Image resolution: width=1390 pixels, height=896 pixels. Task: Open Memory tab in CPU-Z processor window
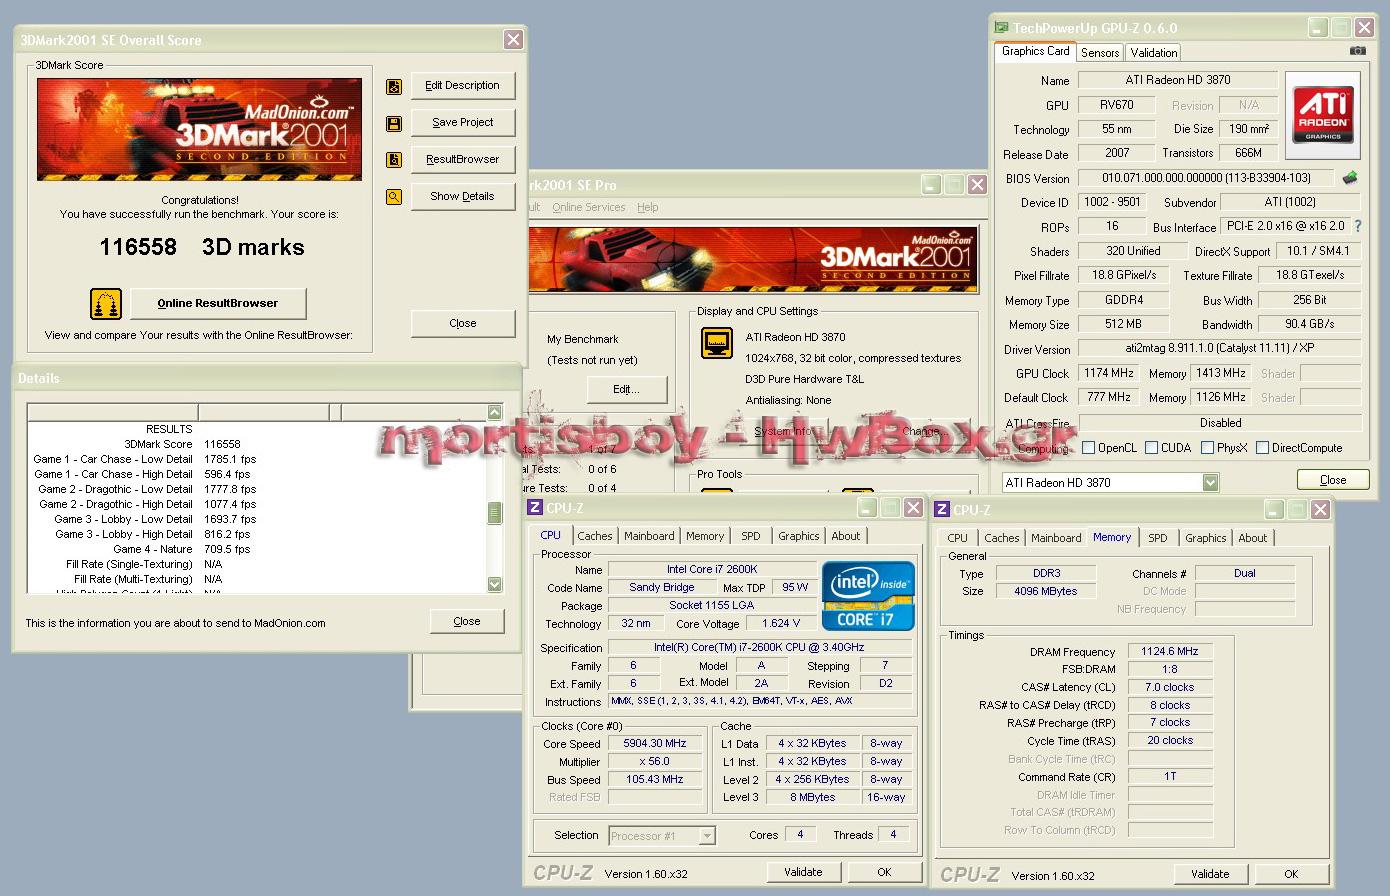click(705, 536)
